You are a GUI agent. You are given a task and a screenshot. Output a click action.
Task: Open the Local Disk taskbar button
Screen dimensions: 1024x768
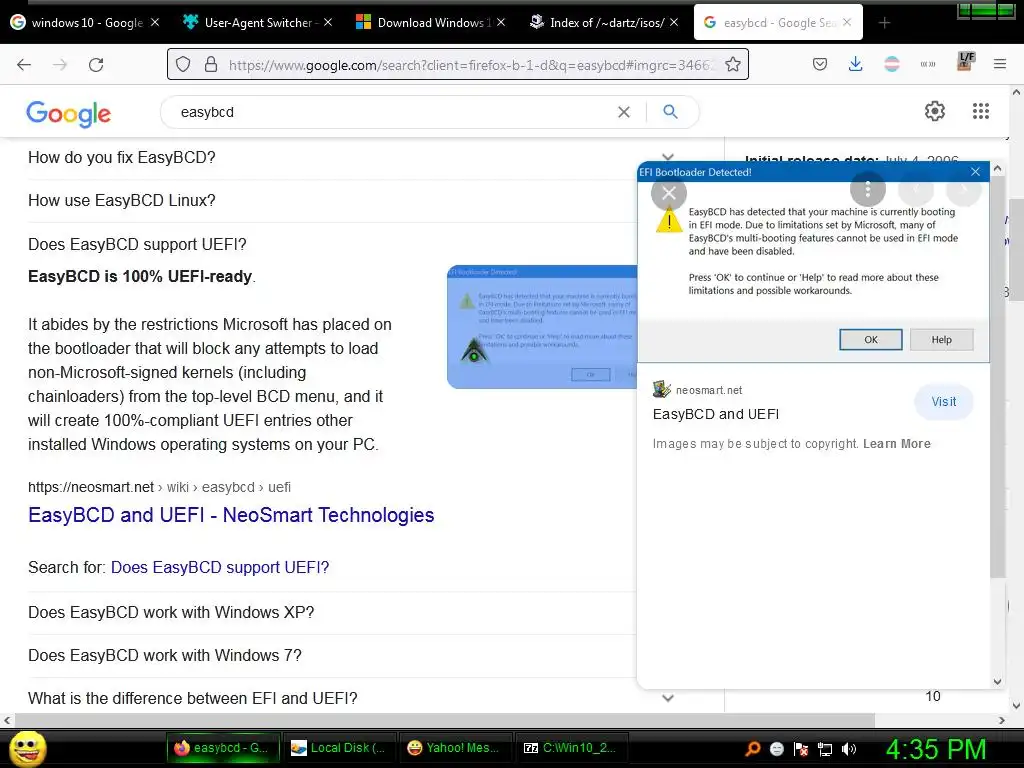[x=338, y=748]
